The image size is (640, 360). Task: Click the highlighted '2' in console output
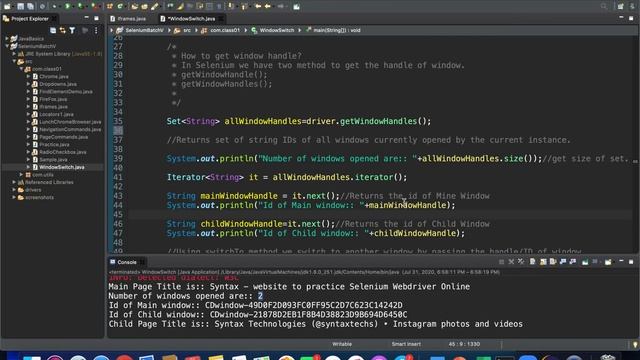click(x=260, y=296)
